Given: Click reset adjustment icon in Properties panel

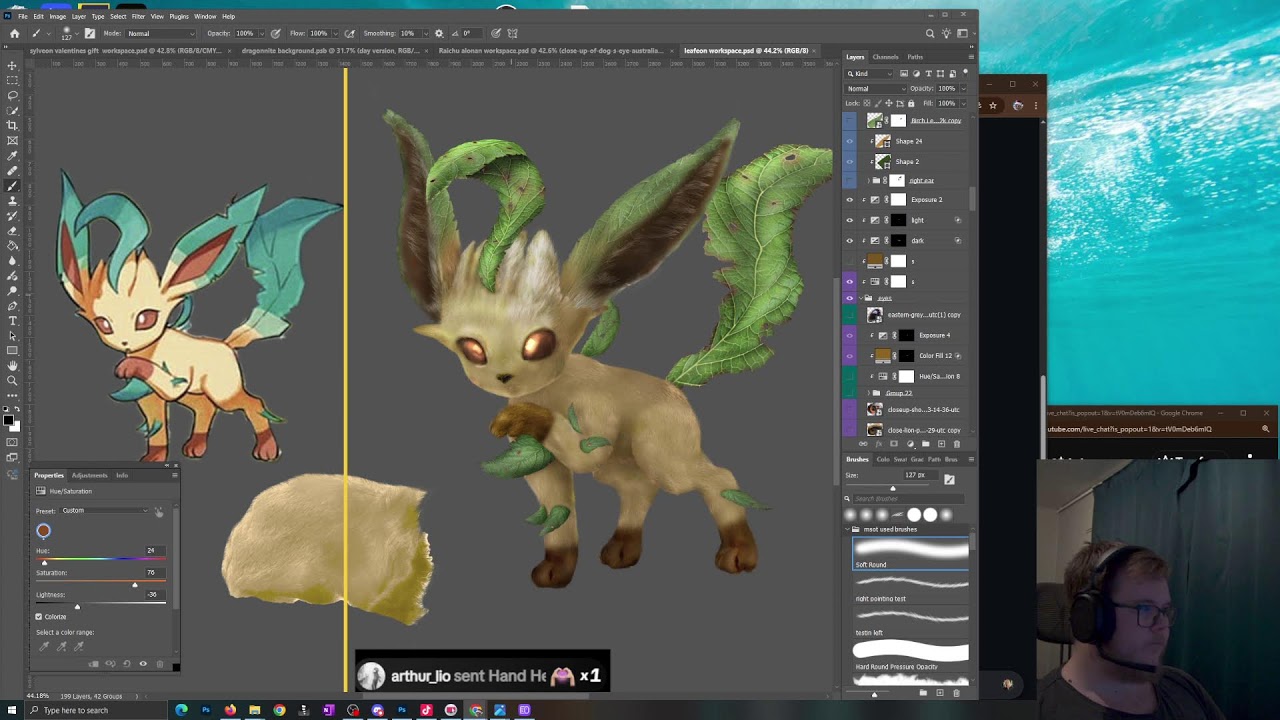Looking at the screenshot, I should point(126,664).
